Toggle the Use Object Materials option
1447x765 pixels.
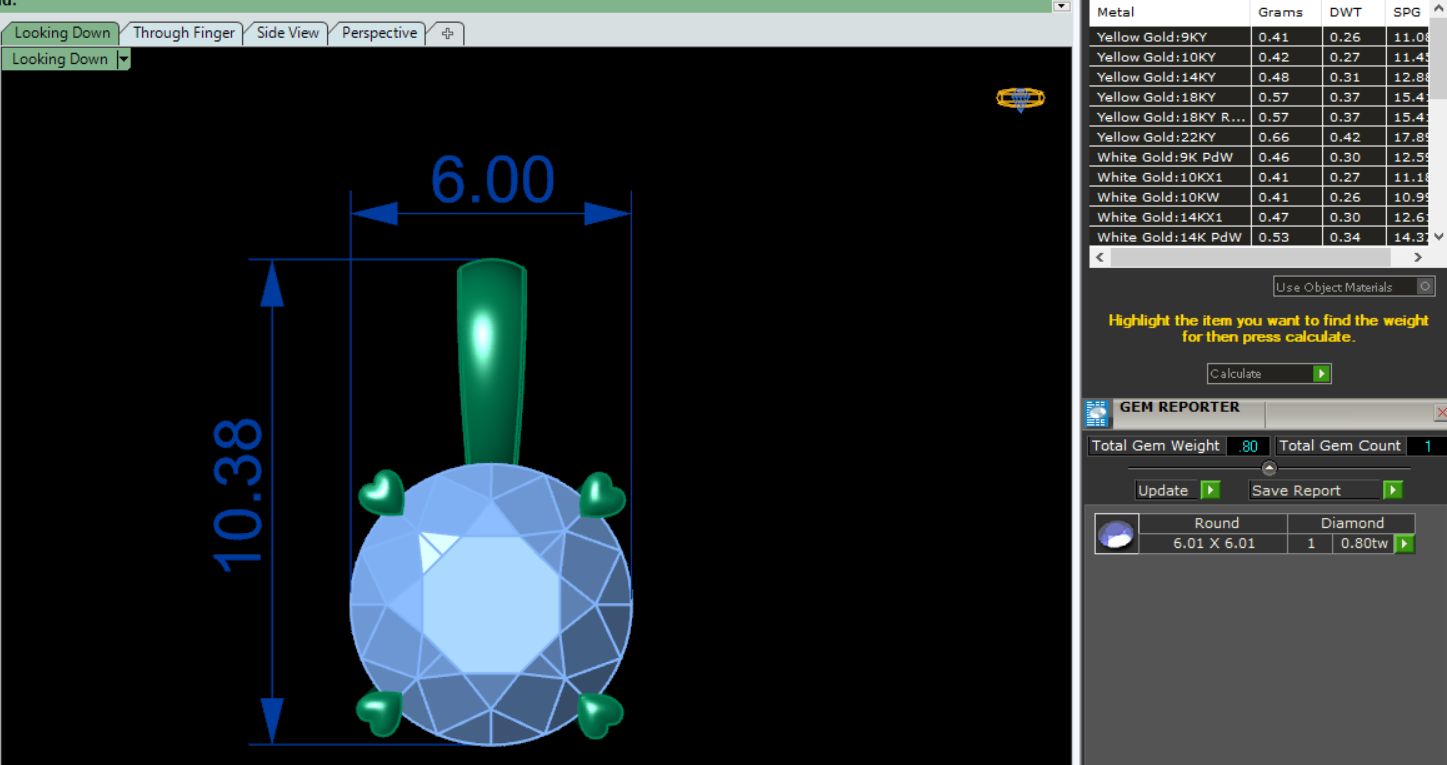(x=1425, y=287)
